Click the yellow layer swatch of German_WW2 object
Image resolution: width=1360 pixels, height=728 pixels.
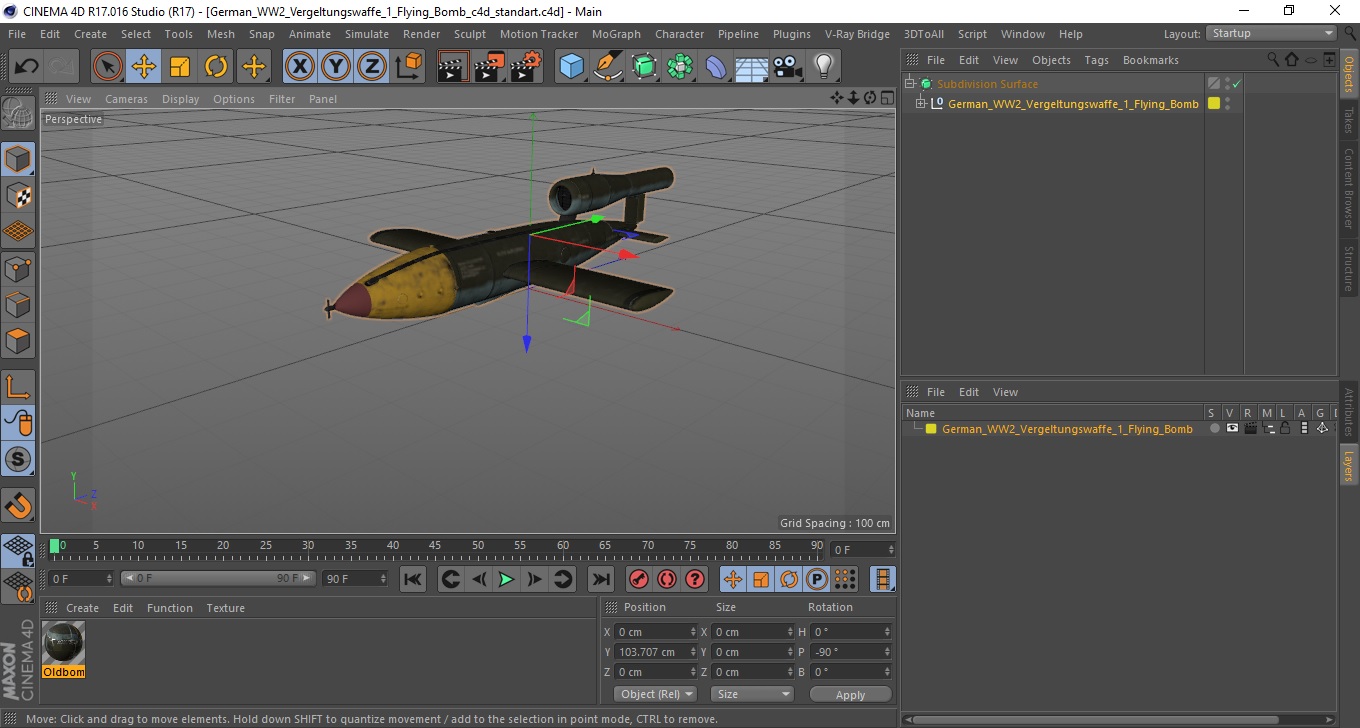coord(1214,103)
